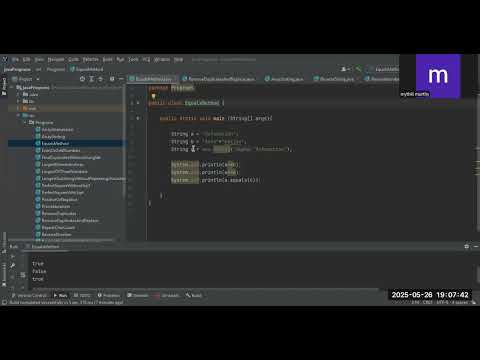The width and height of the screenshot is (480, 360).
Task: Click the rerun icon in Run panel
Action: tap(13, 257)
